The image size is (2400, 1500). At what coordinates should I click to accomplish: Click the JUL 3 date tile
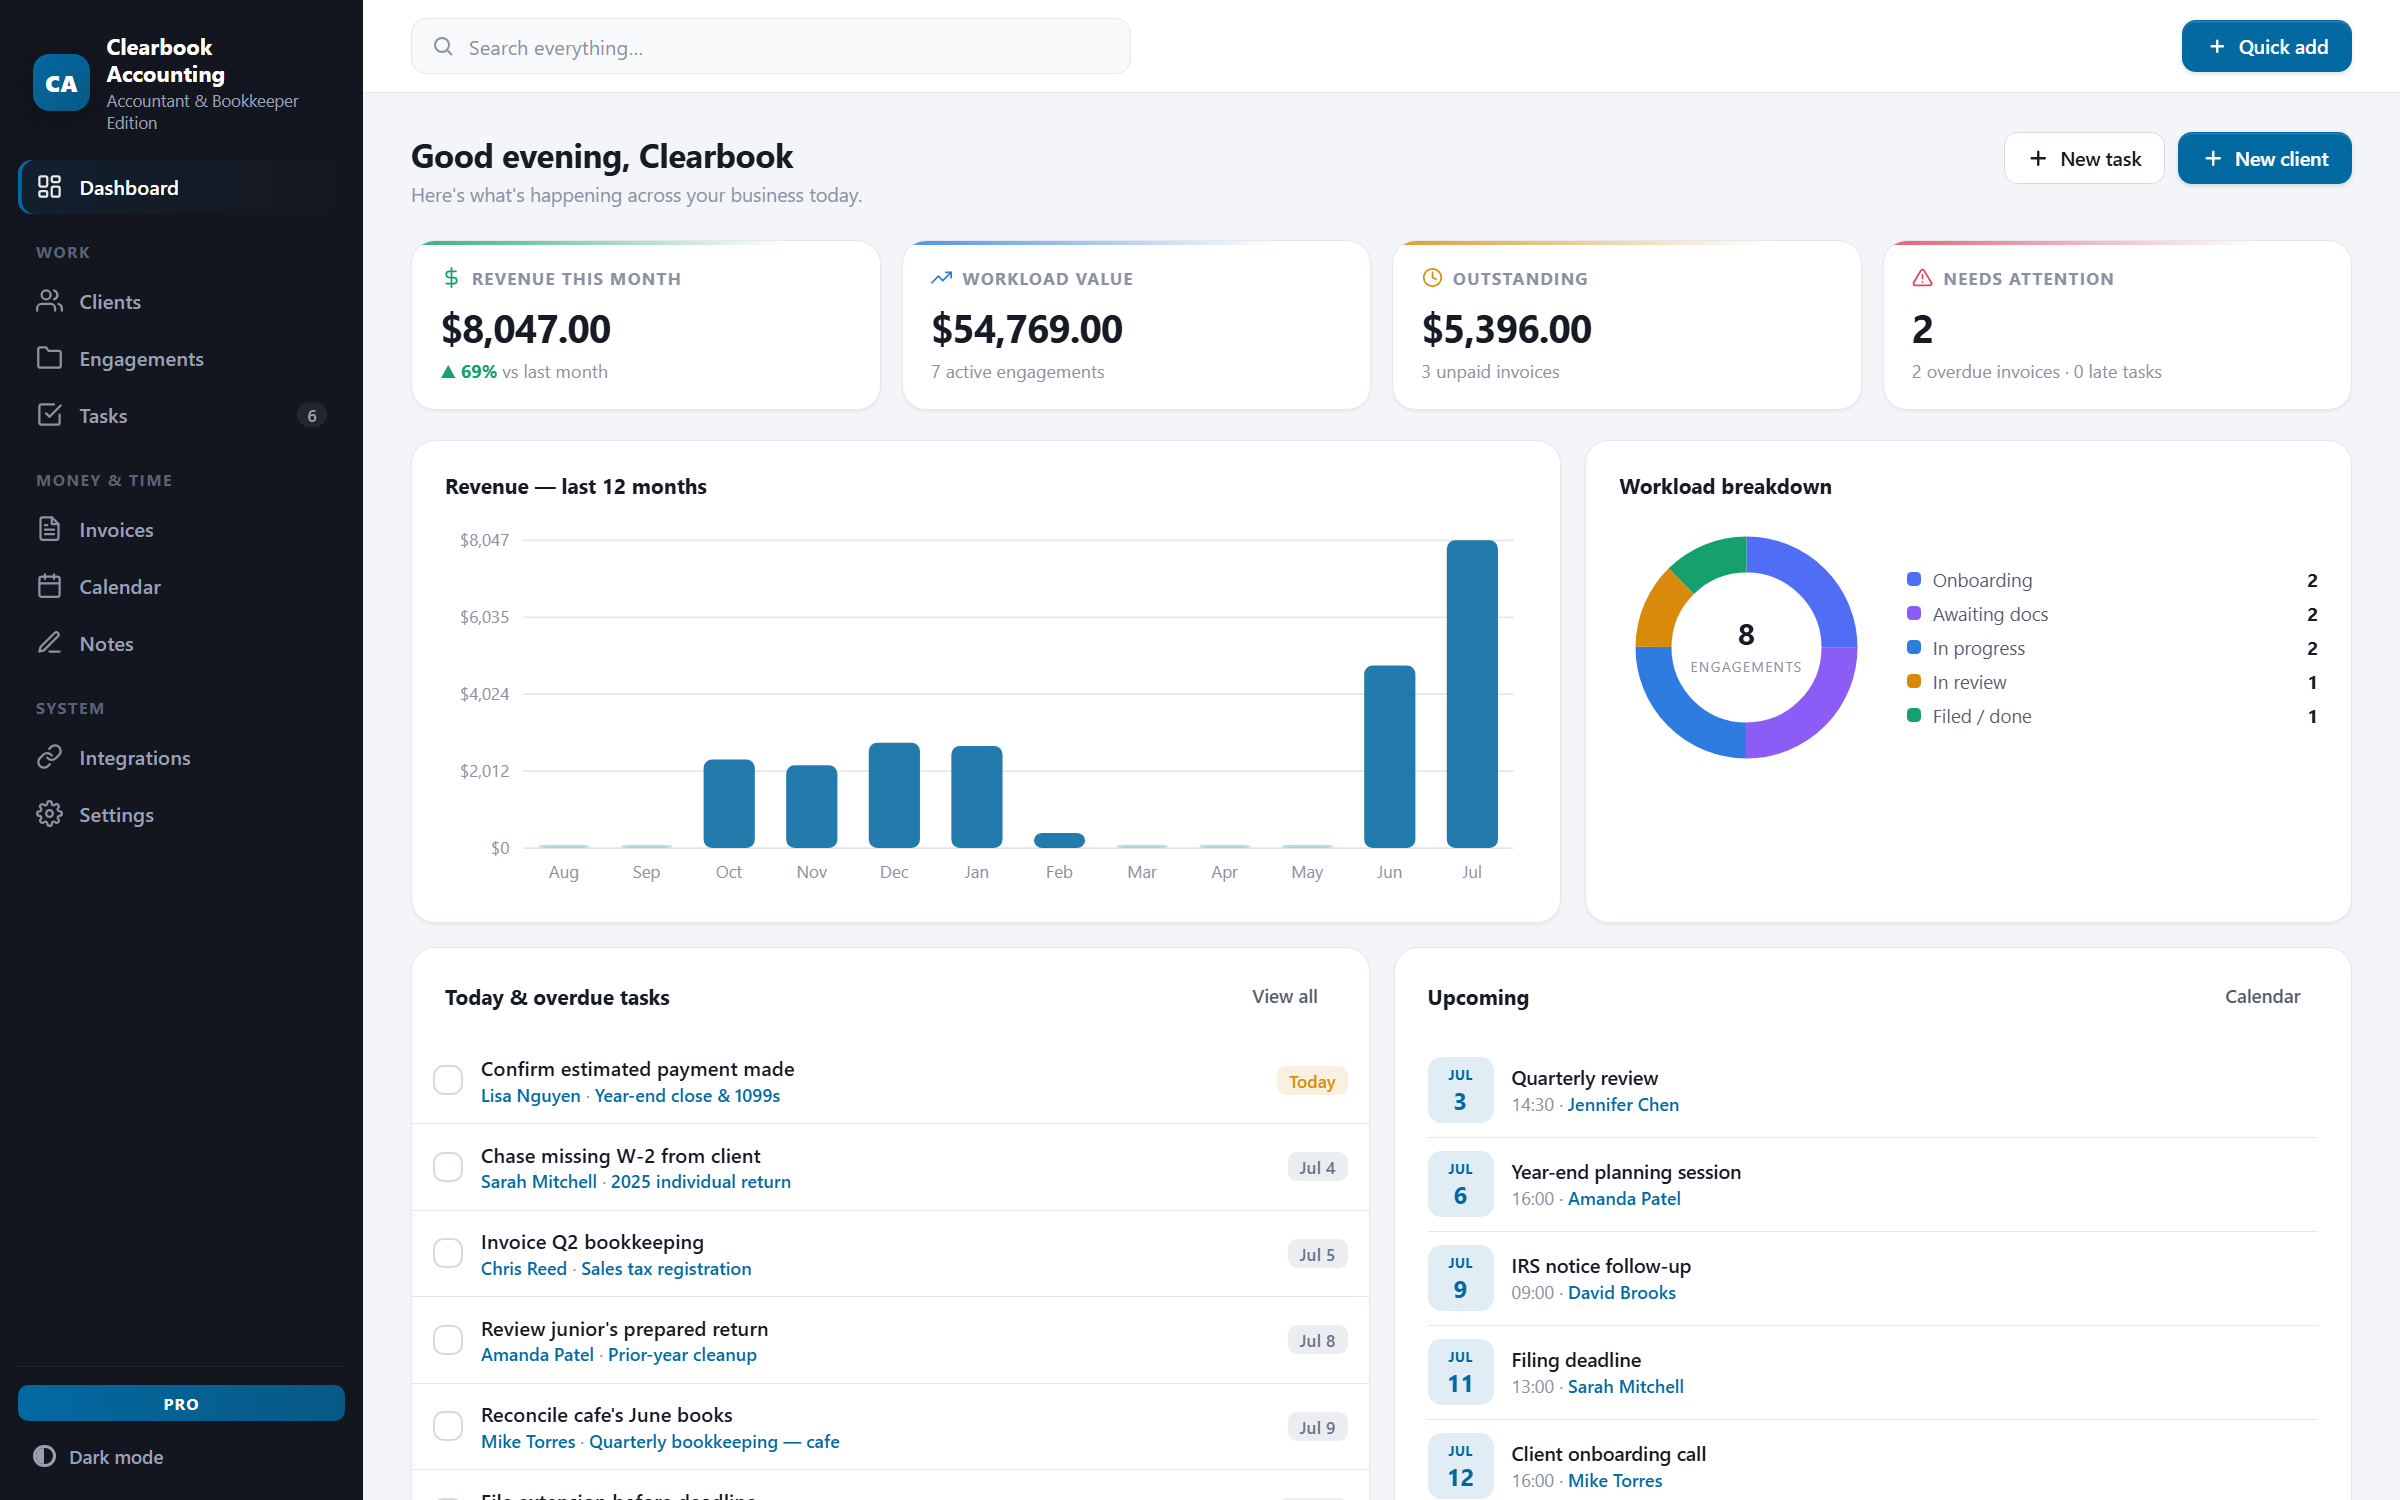click(1460, 1090)
